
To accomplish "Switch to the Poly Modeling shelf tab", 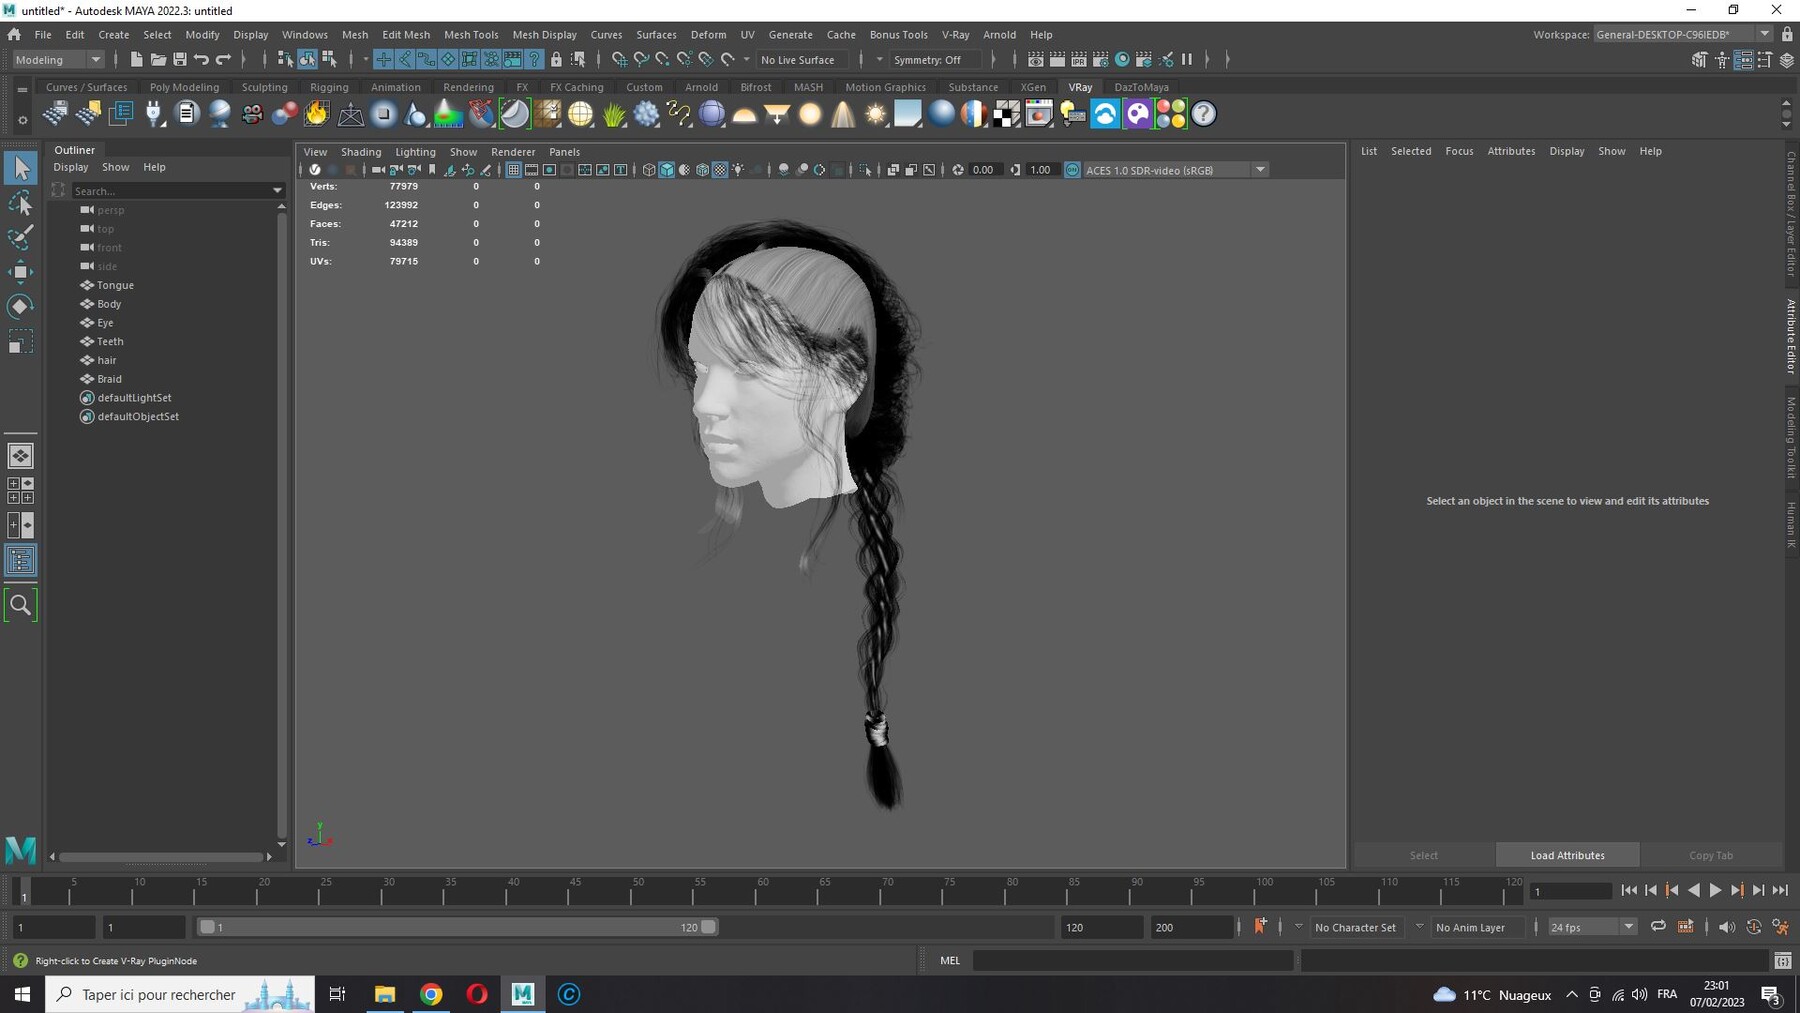I will (184, 87).
